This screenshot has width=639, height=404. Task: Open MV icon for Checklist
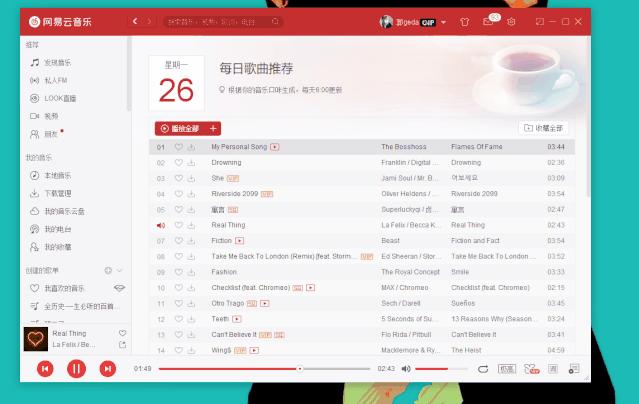311,288
